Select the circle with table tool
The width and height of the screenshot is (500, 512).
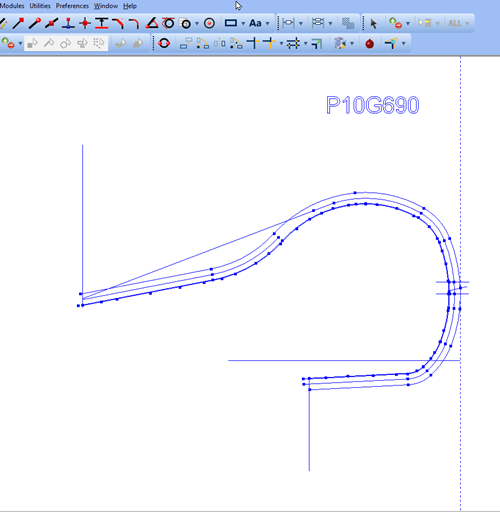pyautogui.click(x=185, y=23)
